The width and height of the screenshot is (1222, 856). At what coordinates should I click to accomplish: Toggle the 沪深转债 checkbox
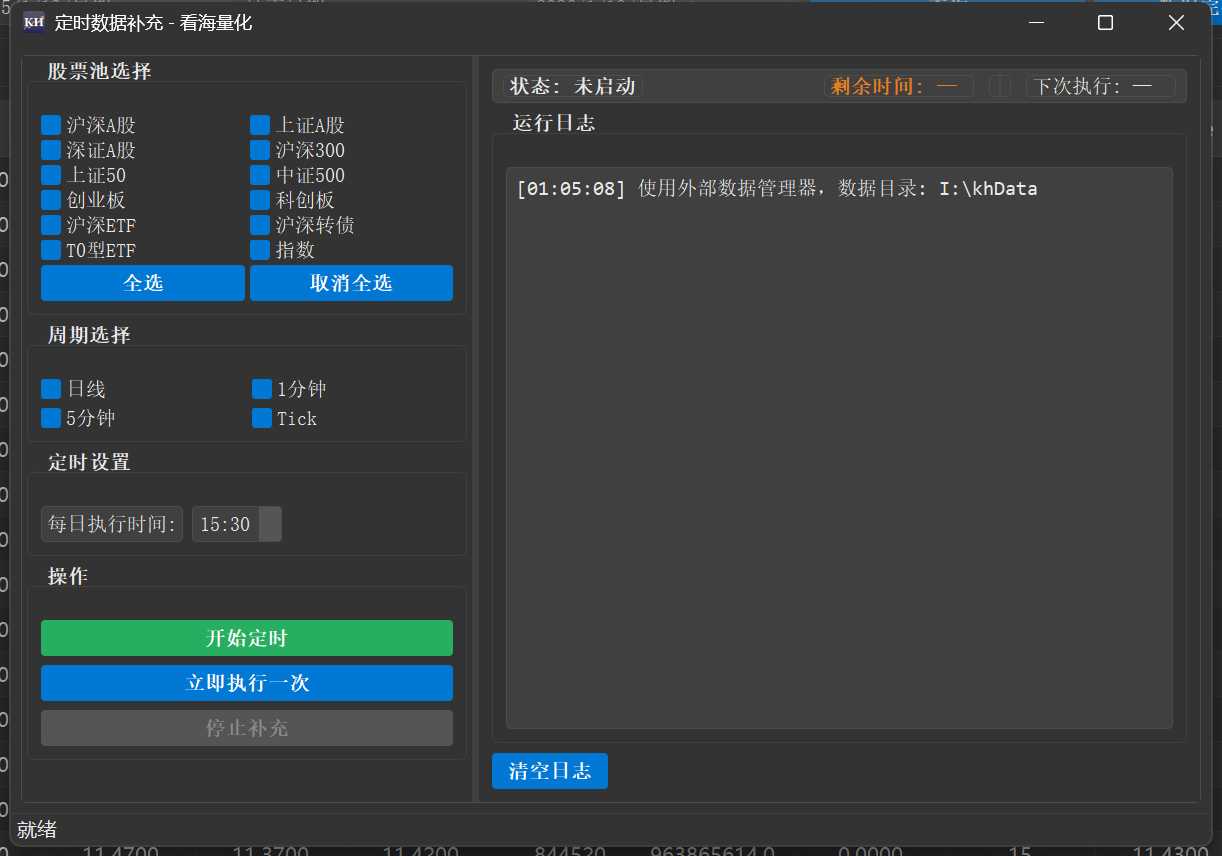260,225
